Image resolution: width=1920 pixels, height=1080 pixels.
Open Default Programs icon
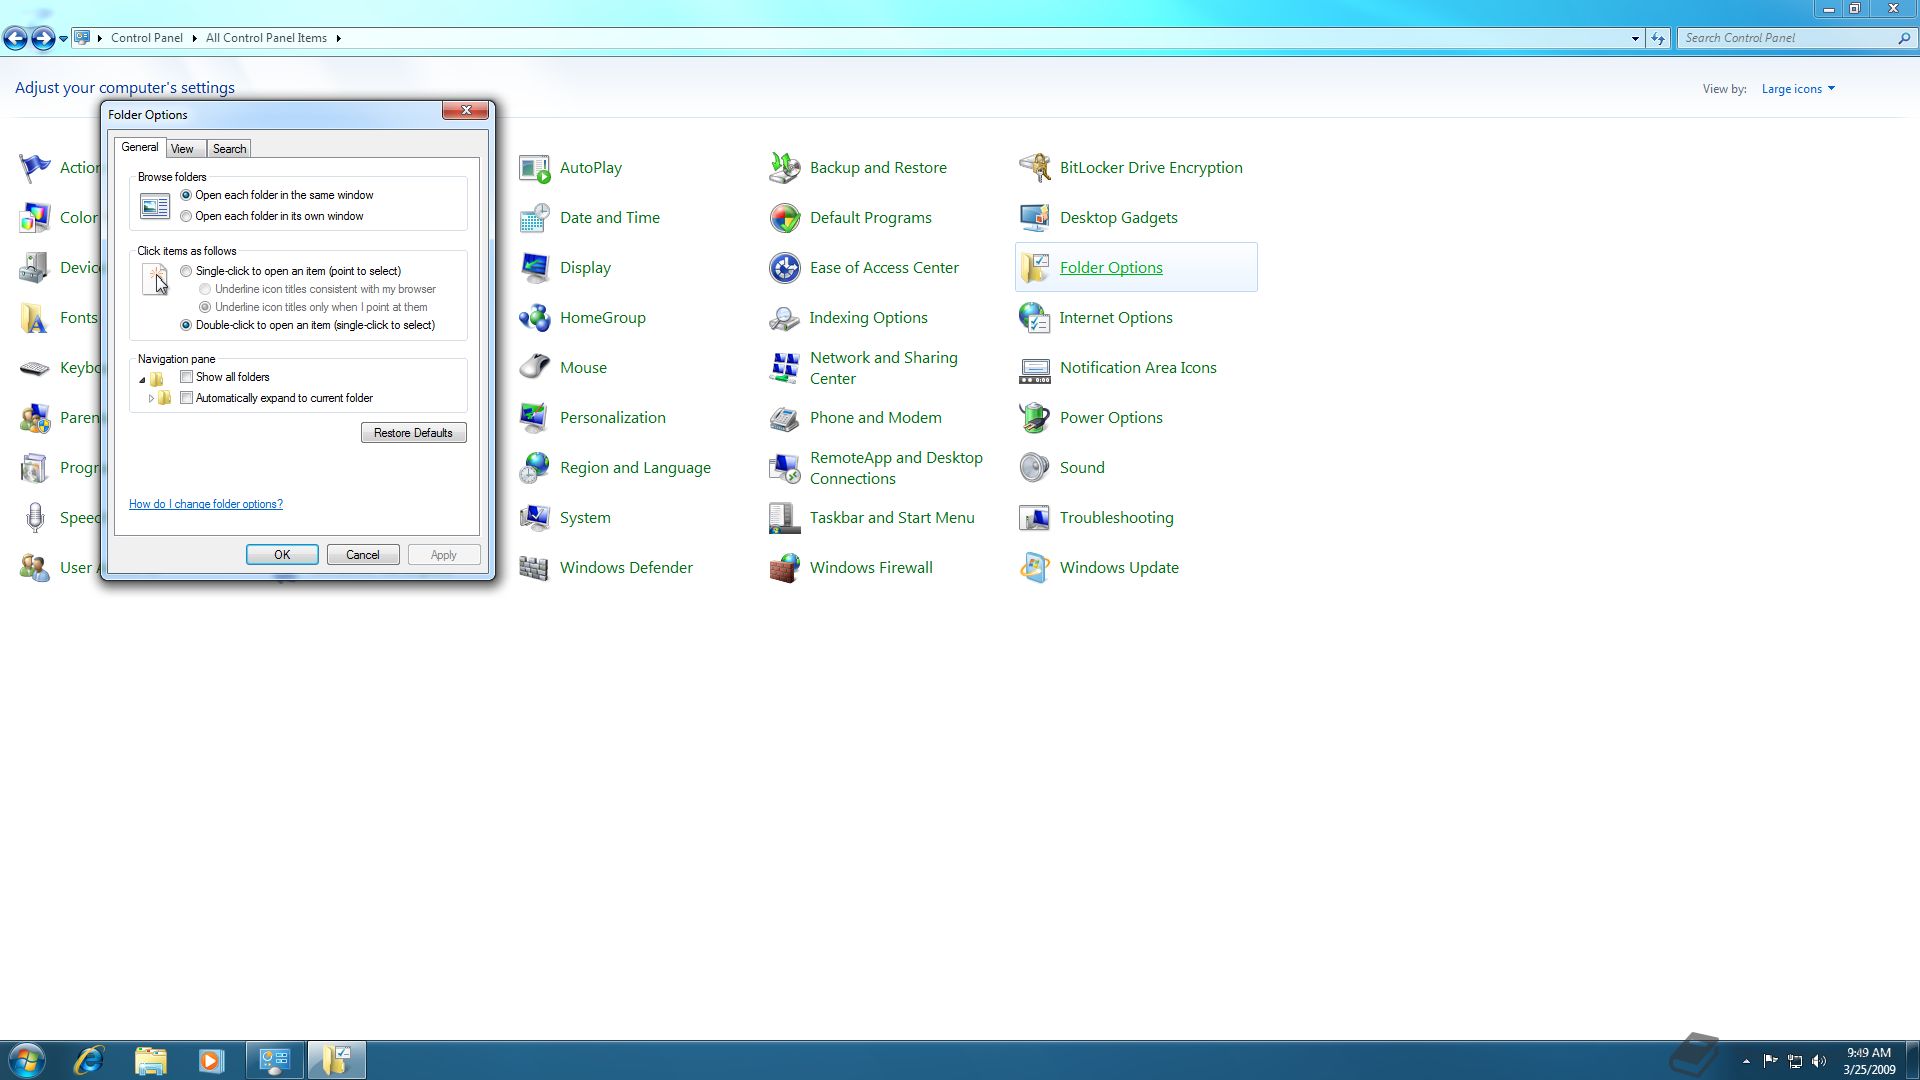pyautogui.click(x=785, y=218)
